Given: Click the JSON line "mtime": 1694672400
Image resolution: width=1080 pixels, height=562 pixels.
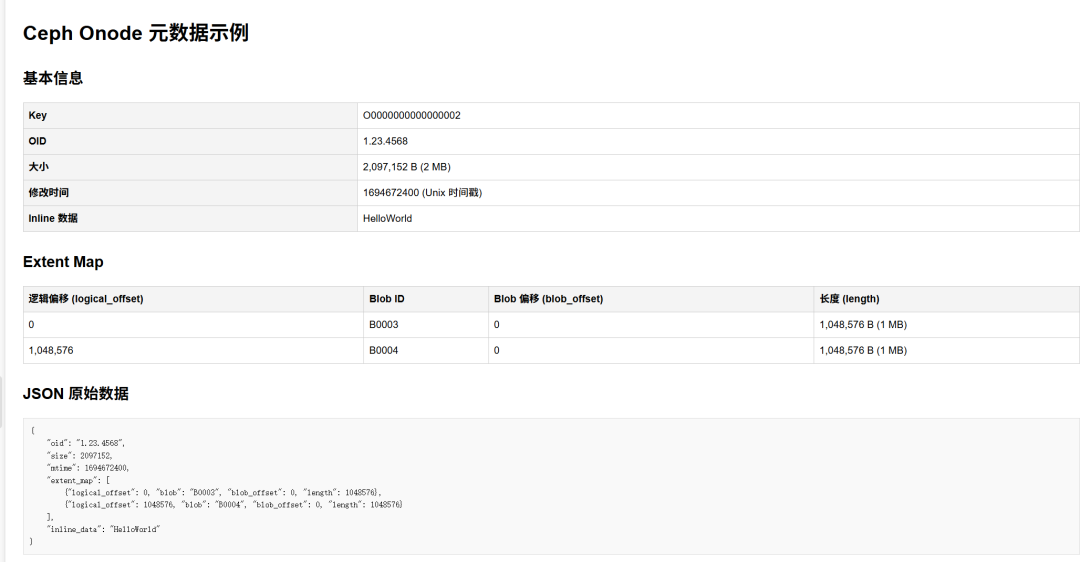Looking at the screenshot, I should click(88, 468).
